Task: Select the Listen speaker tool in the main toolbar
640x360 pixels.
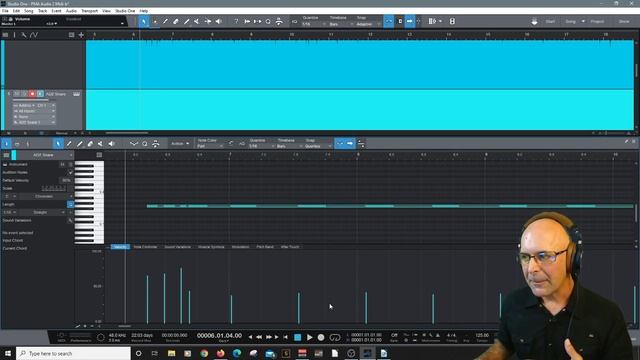Action: (x=218, y=21)
